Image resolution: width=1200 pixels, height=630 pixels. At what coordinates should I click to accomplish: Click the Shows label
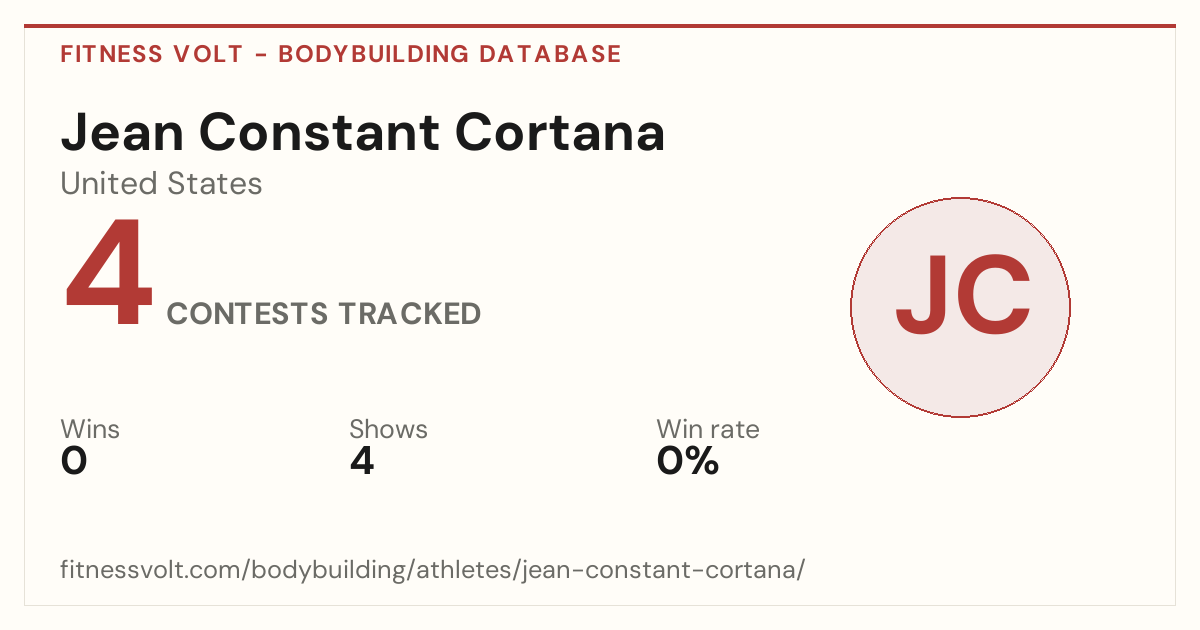(x=388, y=430)
